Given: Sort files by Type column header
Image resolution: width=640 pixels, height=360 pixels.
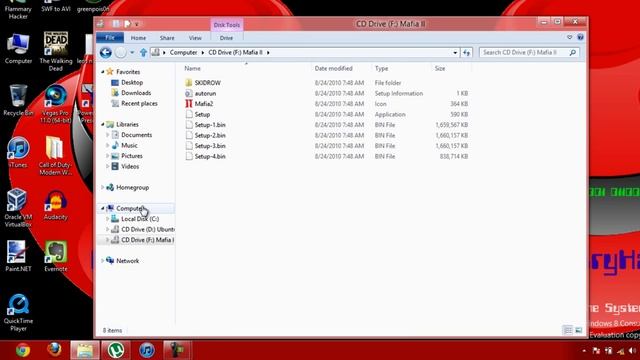Looking at the screenshot, I should (x=402, y=69).
